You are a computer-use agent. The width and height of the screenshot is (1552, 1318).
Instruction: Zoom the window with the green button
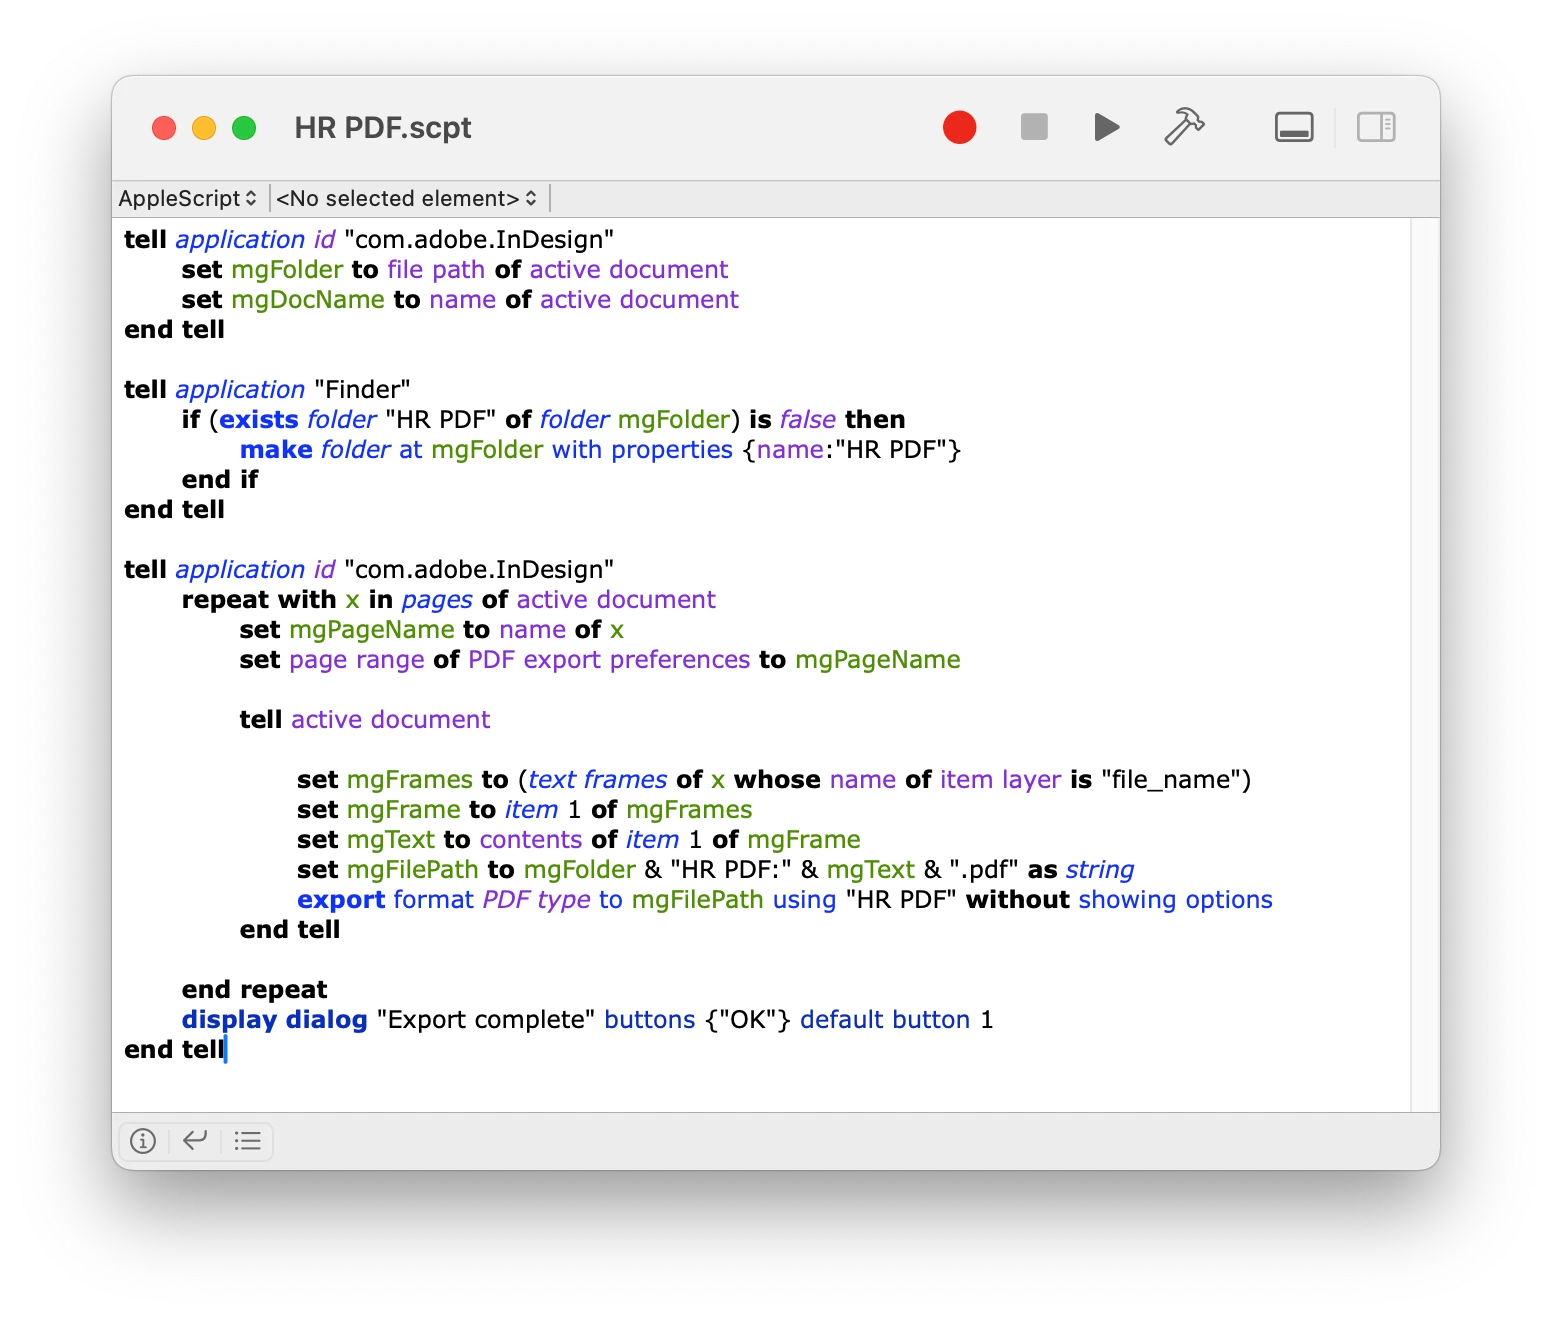[244, 128]
